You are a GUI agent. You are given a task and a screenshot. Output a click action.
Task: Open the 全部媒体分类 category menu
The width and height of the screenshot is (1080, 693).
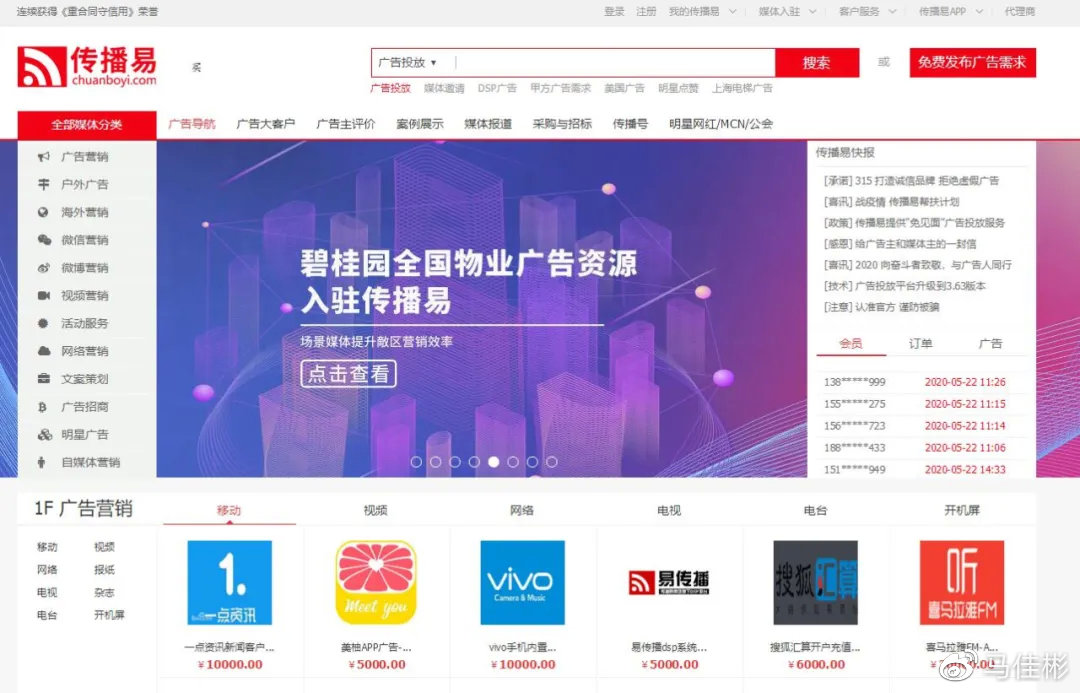click(87, 125)
